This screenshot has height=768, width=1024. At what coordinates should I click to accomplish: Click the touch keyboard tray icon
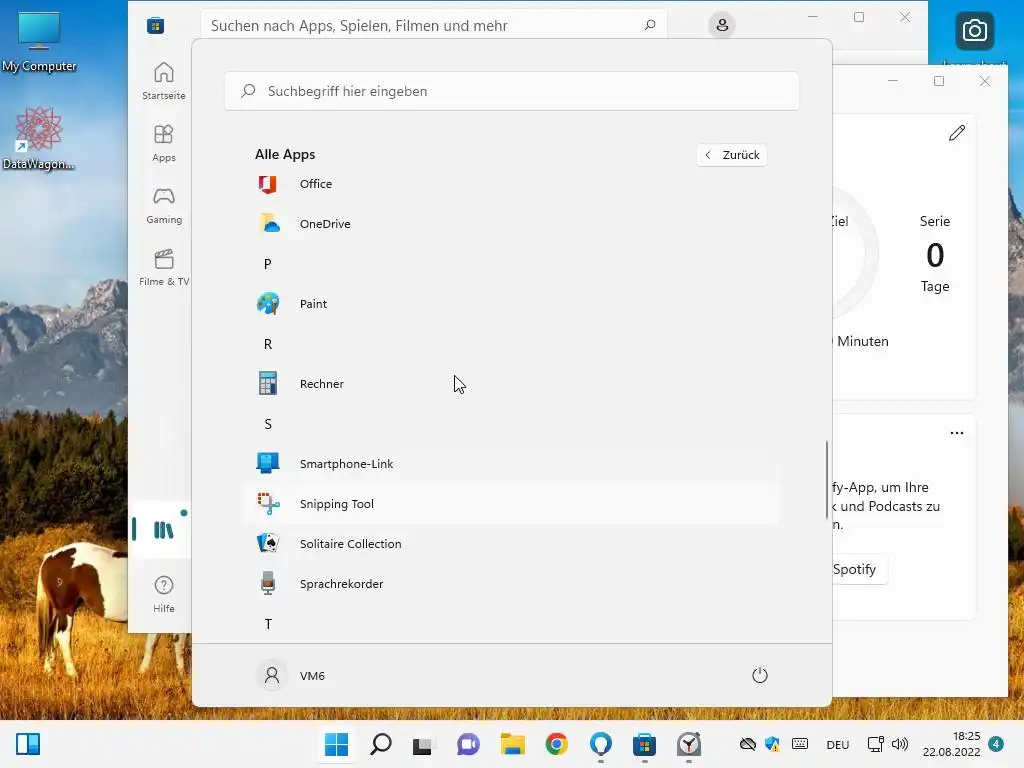pyautogui.click(x=799, y=744)
